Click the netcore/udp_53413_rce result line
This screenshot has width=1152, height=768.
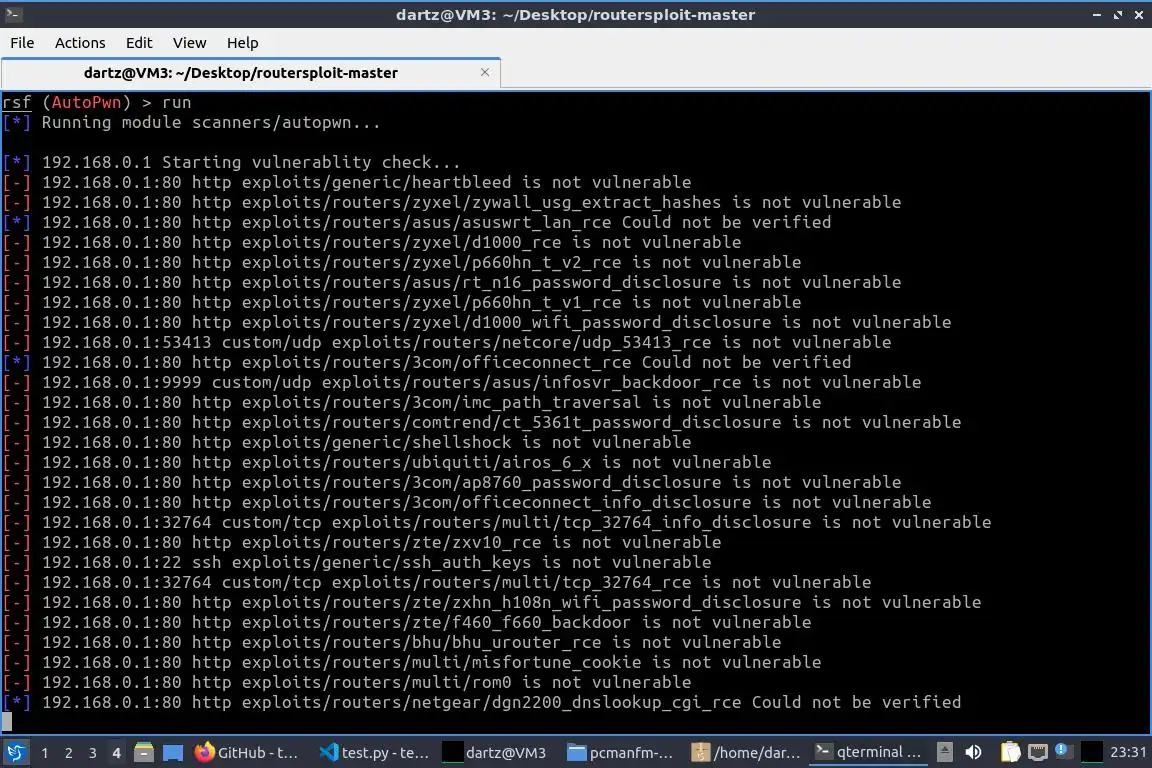click(x=447, y=342)
